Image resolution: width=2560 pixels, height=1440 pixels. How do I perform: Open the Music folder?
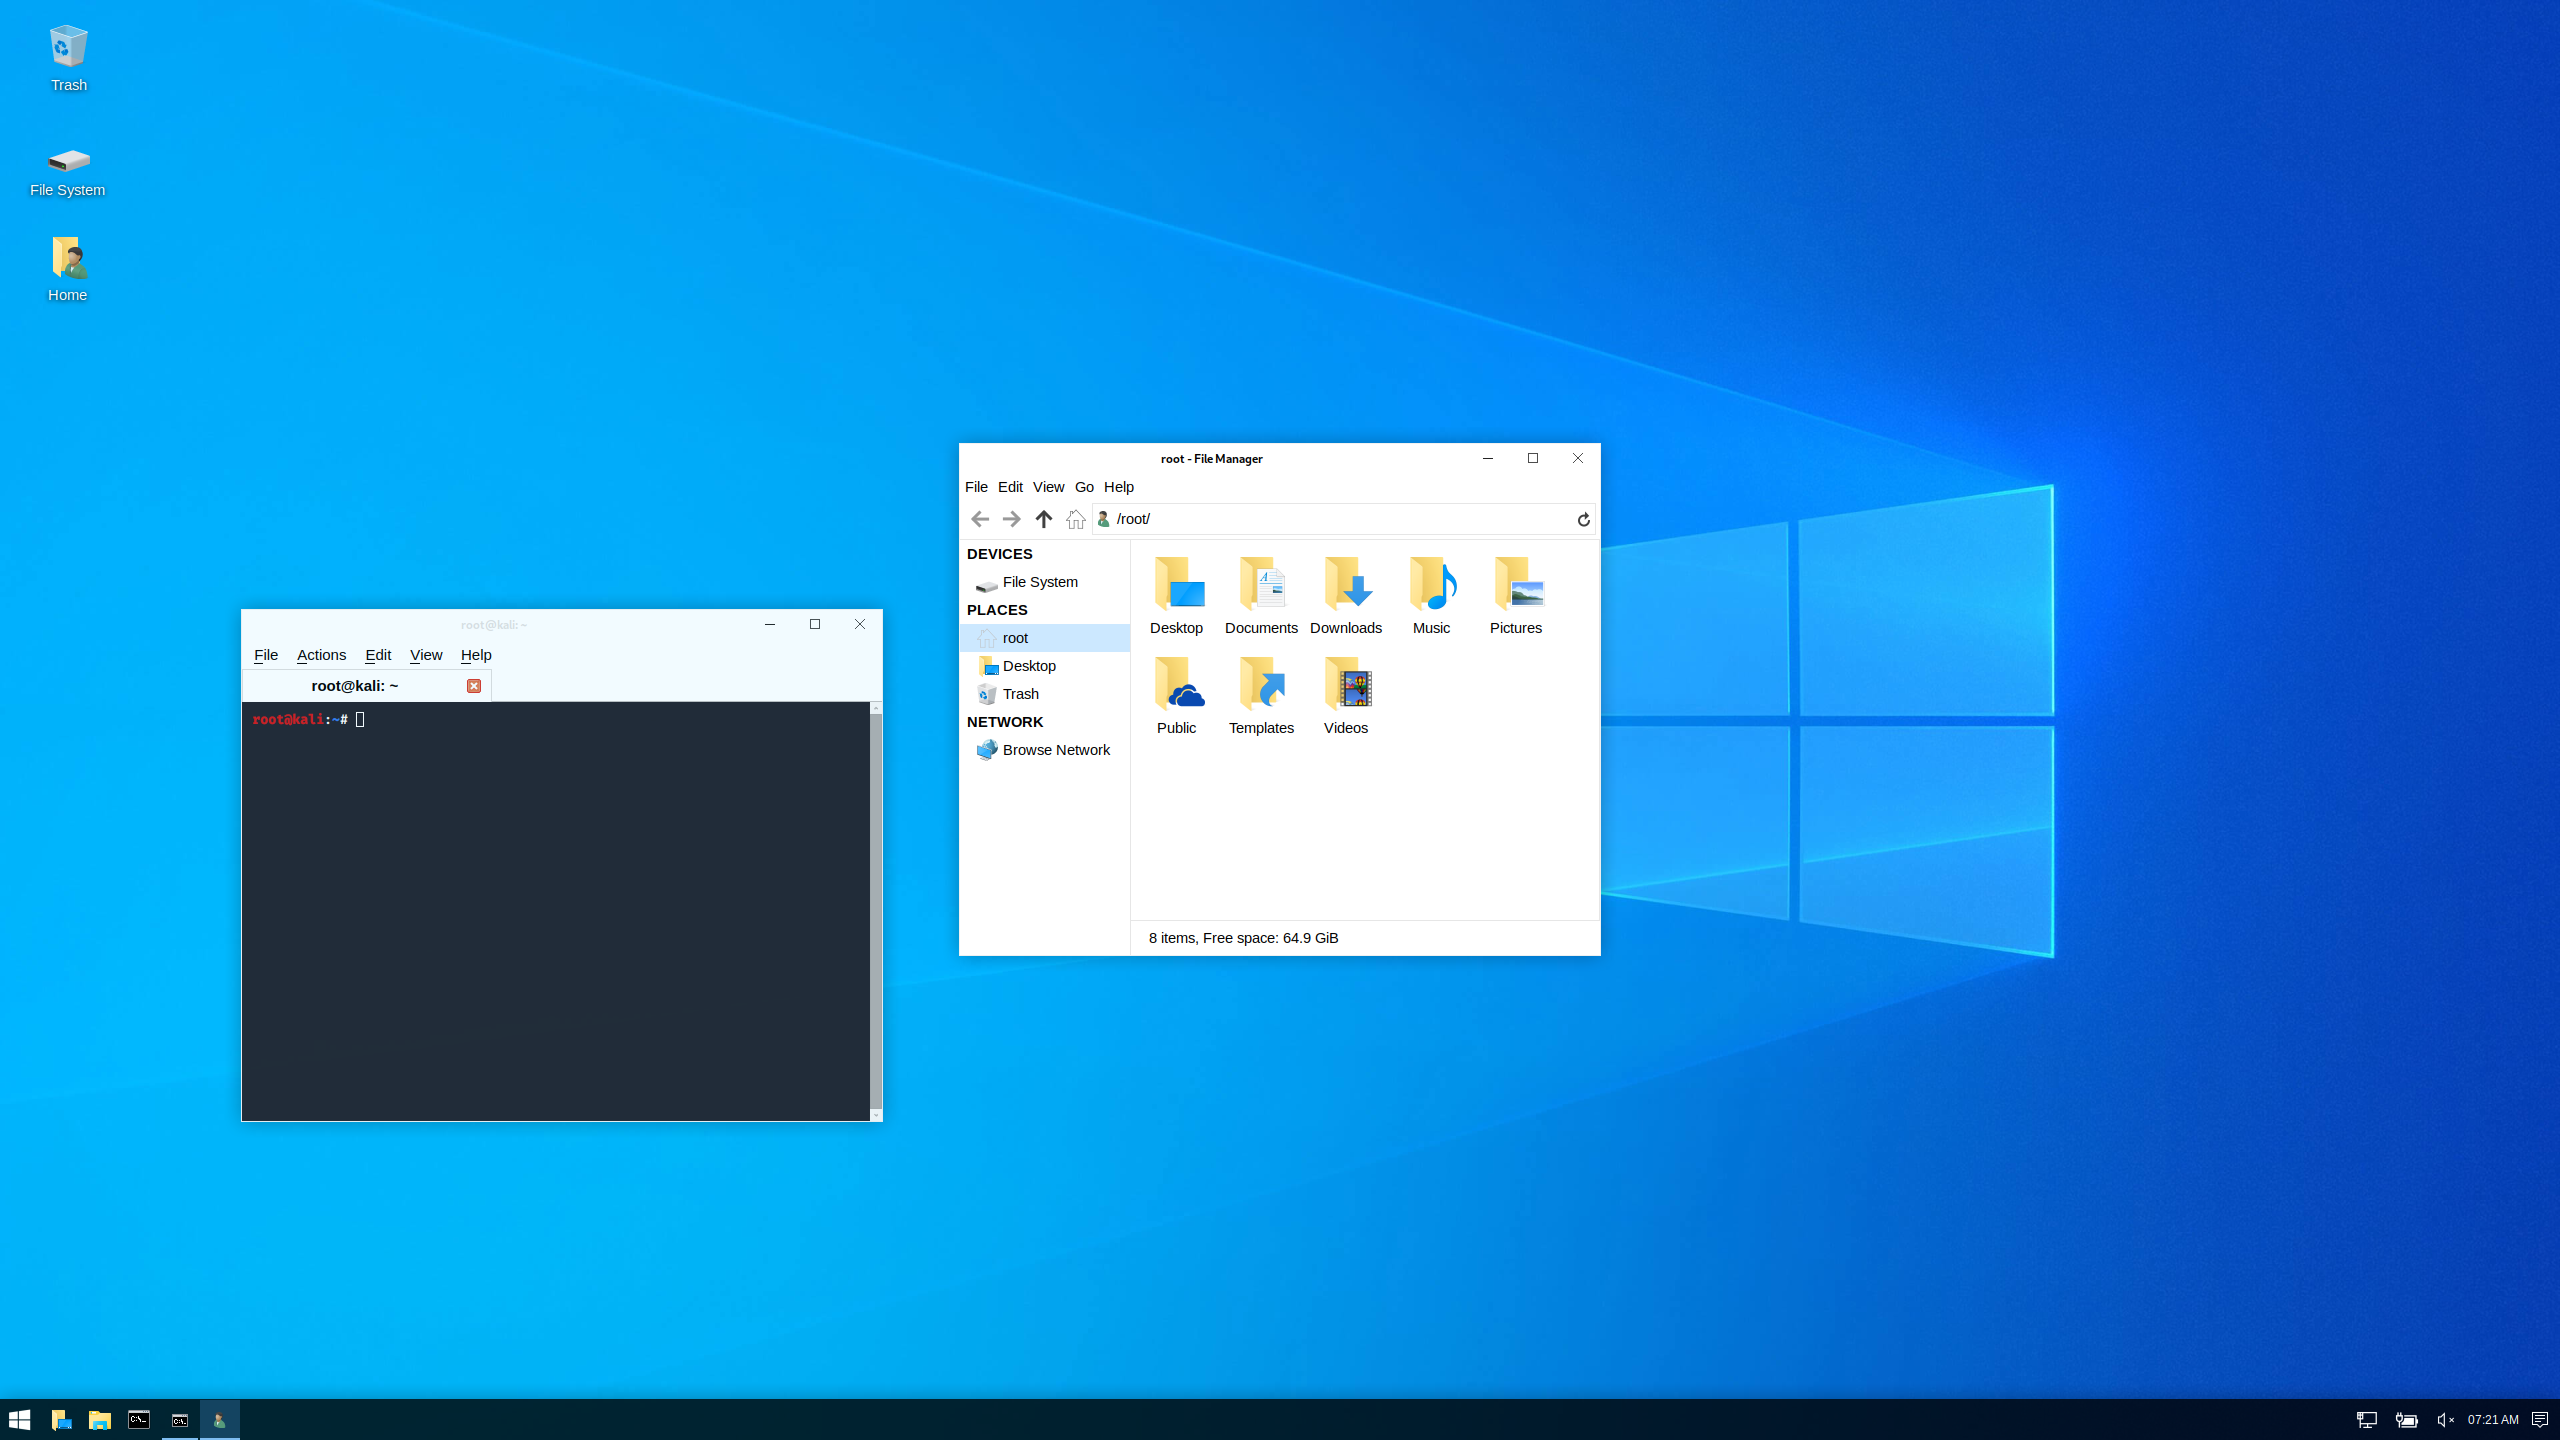[x=1430, y=590]
